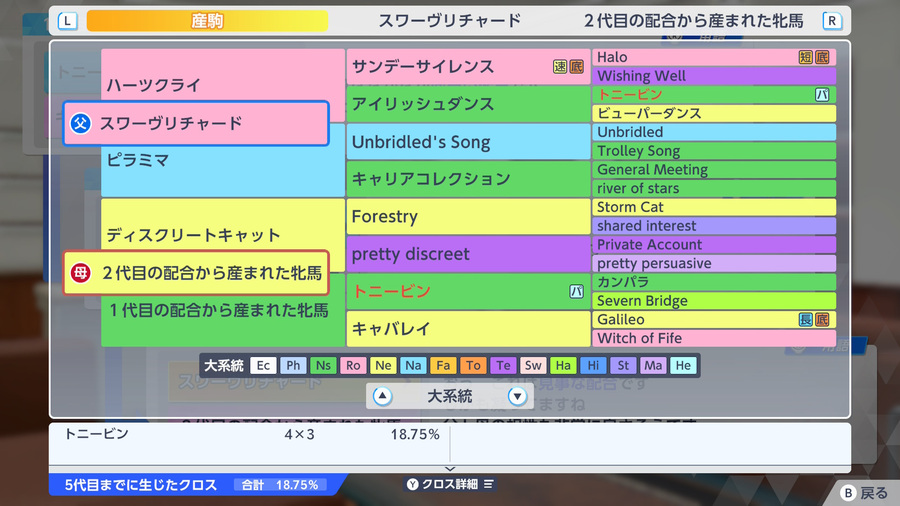Click the トニービン 4×3 cross row
This screenshot has height=506, width=900.
(251, 434)
